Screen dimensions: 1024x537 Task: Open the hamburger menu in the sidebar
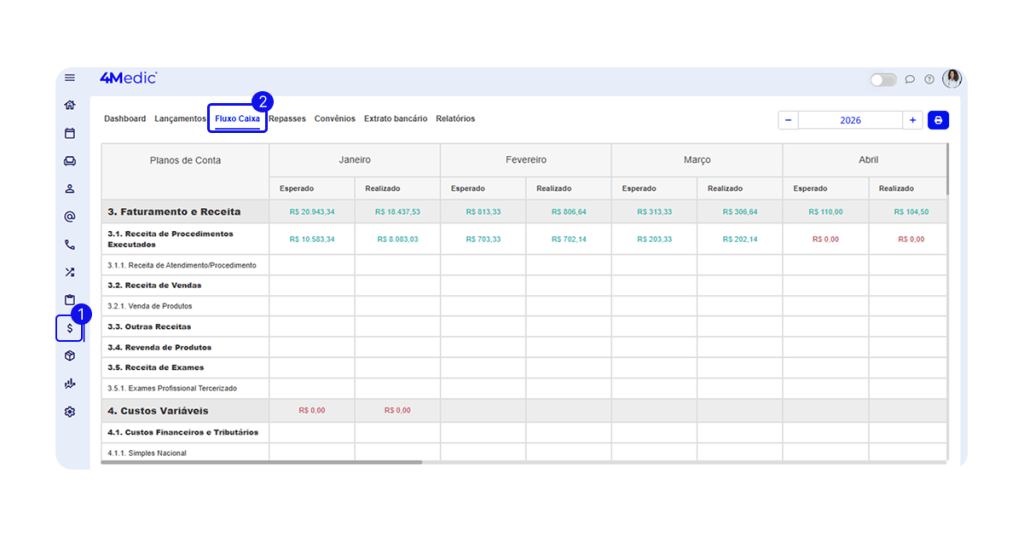tap(69, 78)
